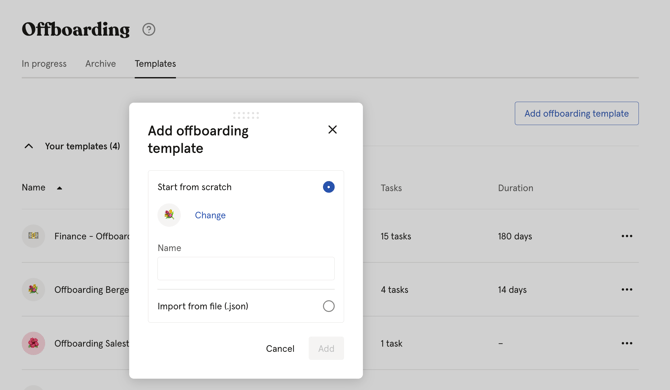
Task: Select the Start from scratch radio button
Action: click(x=329, y=187)
